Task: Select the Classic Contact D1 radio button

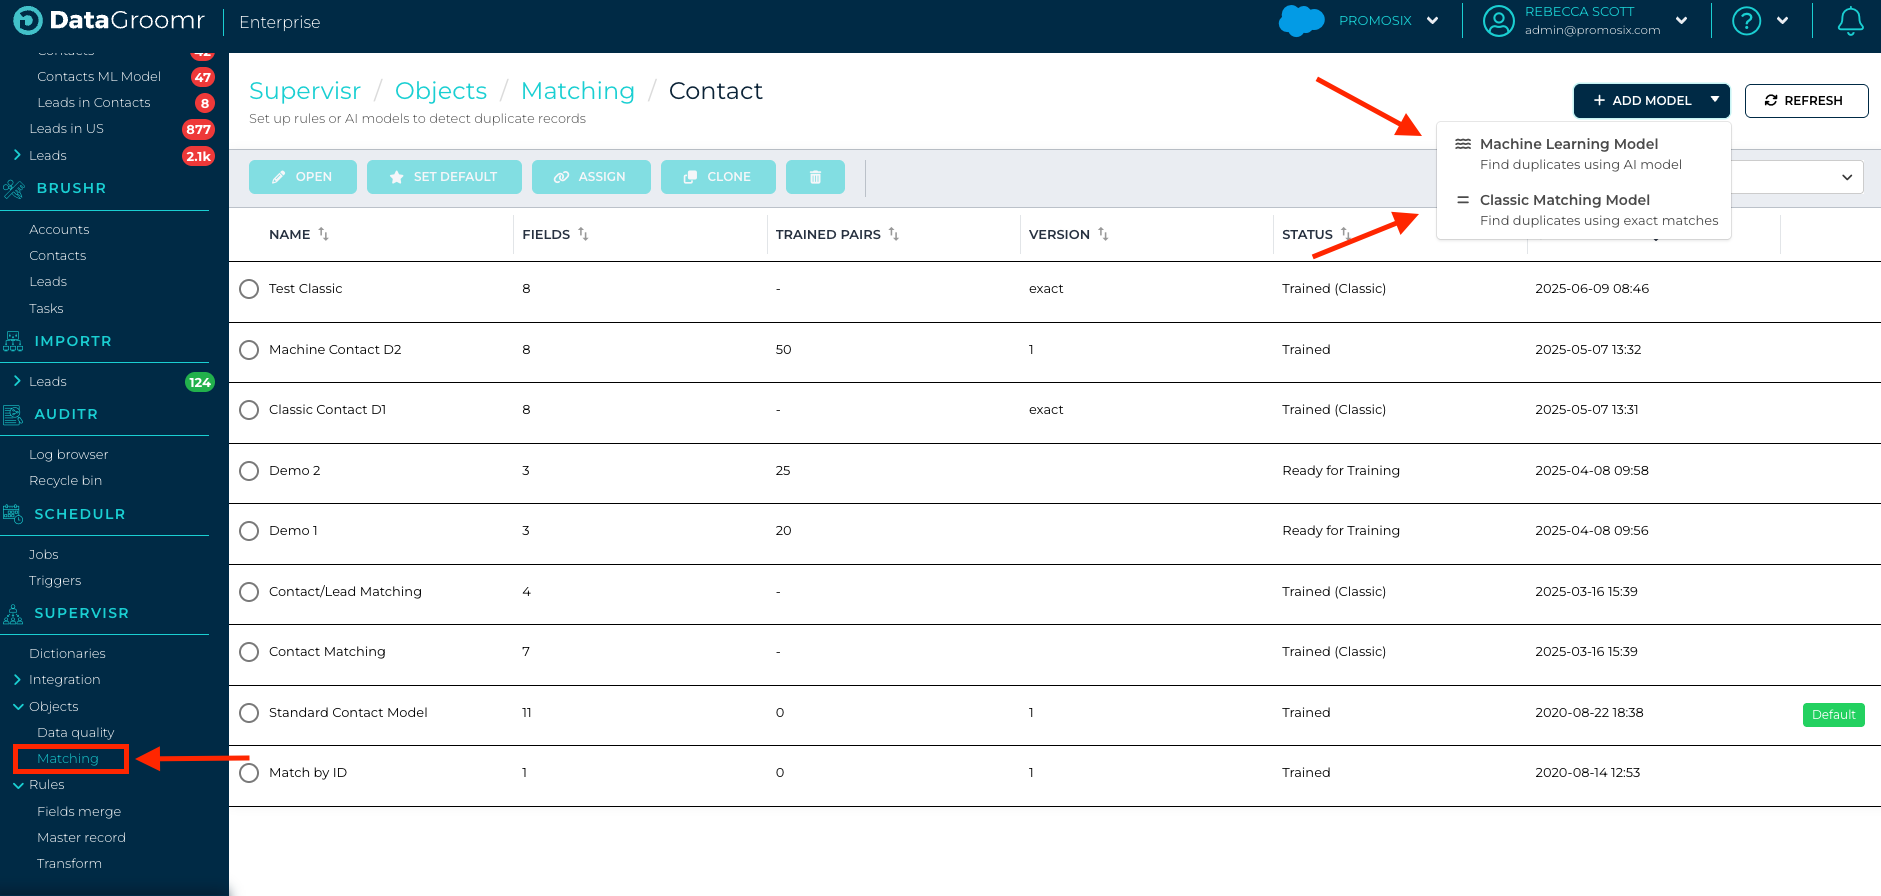Action: [249, 410]
